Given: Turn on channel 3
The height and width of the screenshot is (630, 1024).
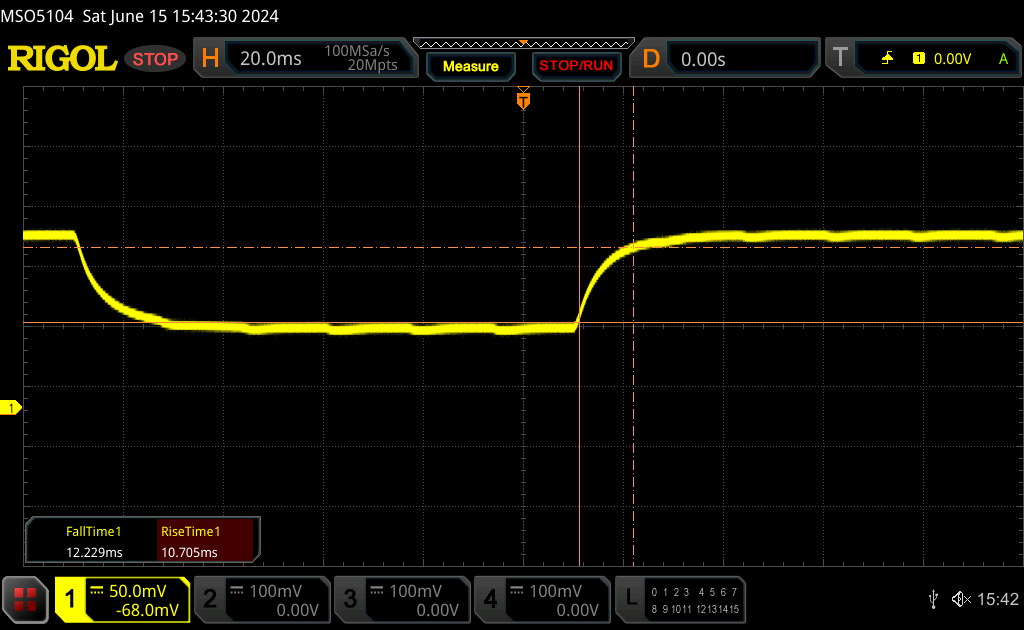Looking at the screenshot, I should click(x=401, y=599).
